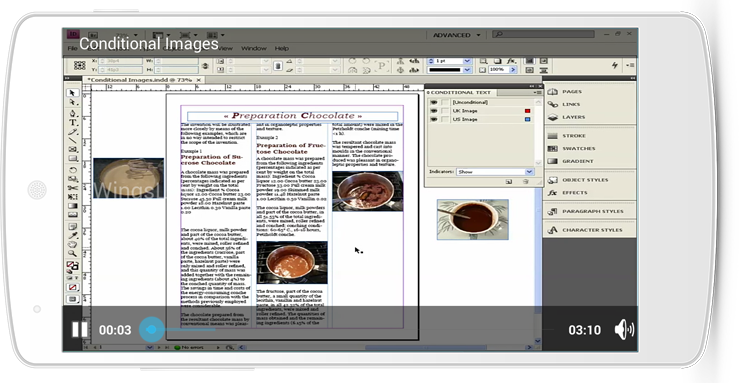Toggle visibility eye for US Image condition
This screenshot has width=739, height=383.
[x=434, y=119]
